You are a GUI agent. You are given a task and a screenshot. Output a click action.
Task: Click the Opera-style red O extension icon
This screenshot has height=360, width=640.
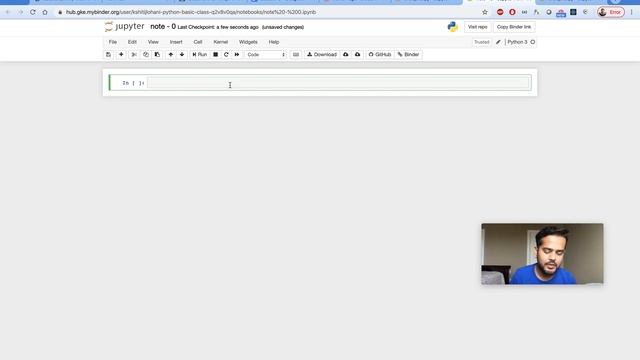click(x=512, y=12)
